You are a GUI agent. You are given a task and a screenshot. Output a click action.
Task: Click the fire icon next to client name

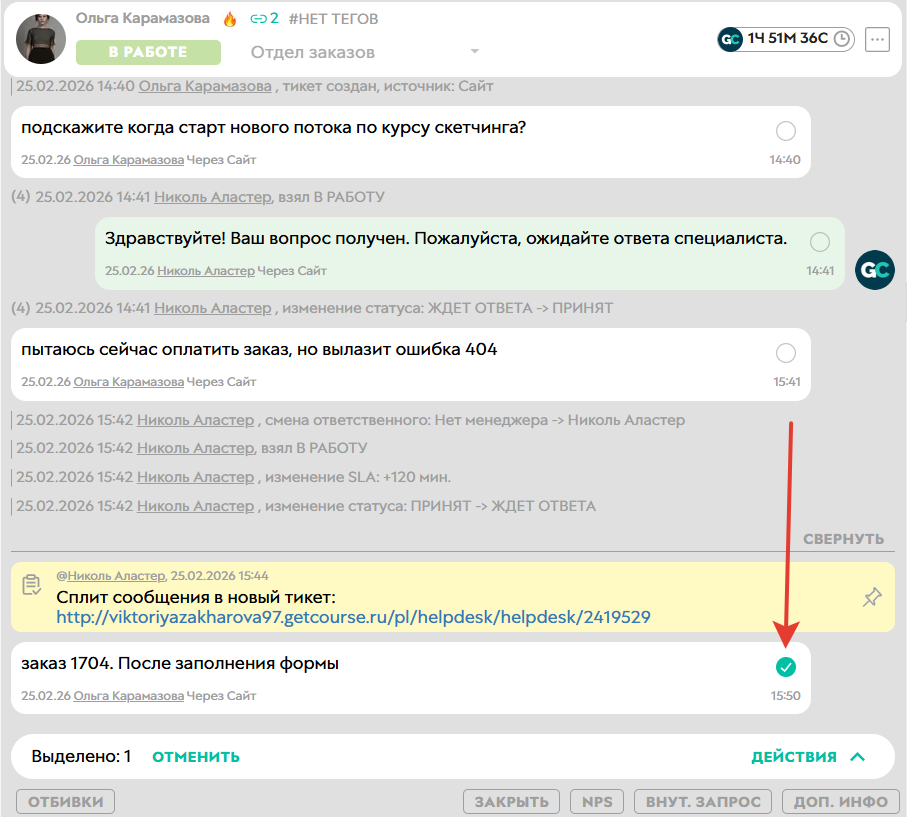coord(230,20)
